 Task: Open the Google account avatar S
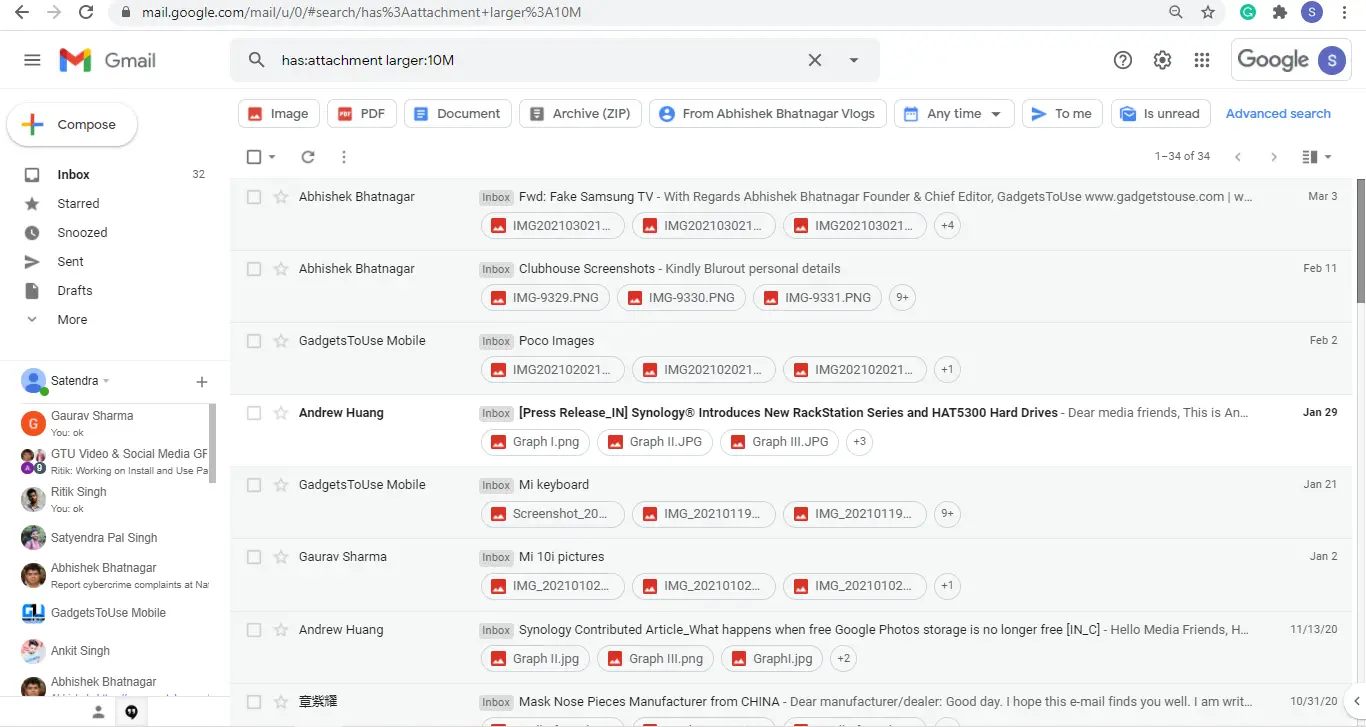coord(1331,60)
